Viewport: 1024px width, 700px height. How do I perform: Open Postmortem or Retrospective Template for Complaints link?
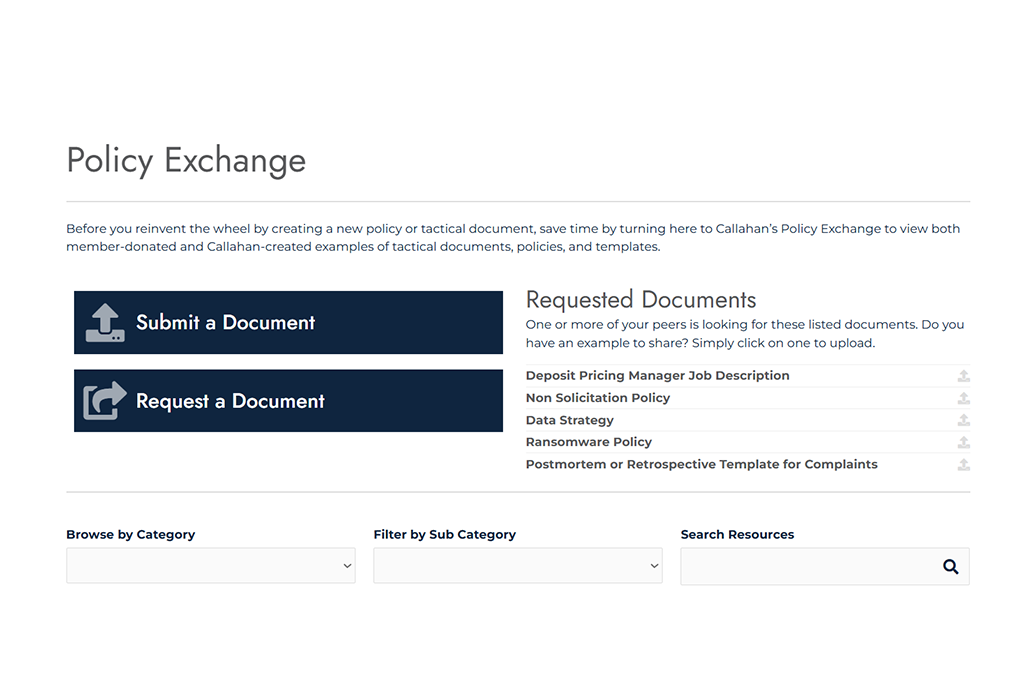pos(701,464)
